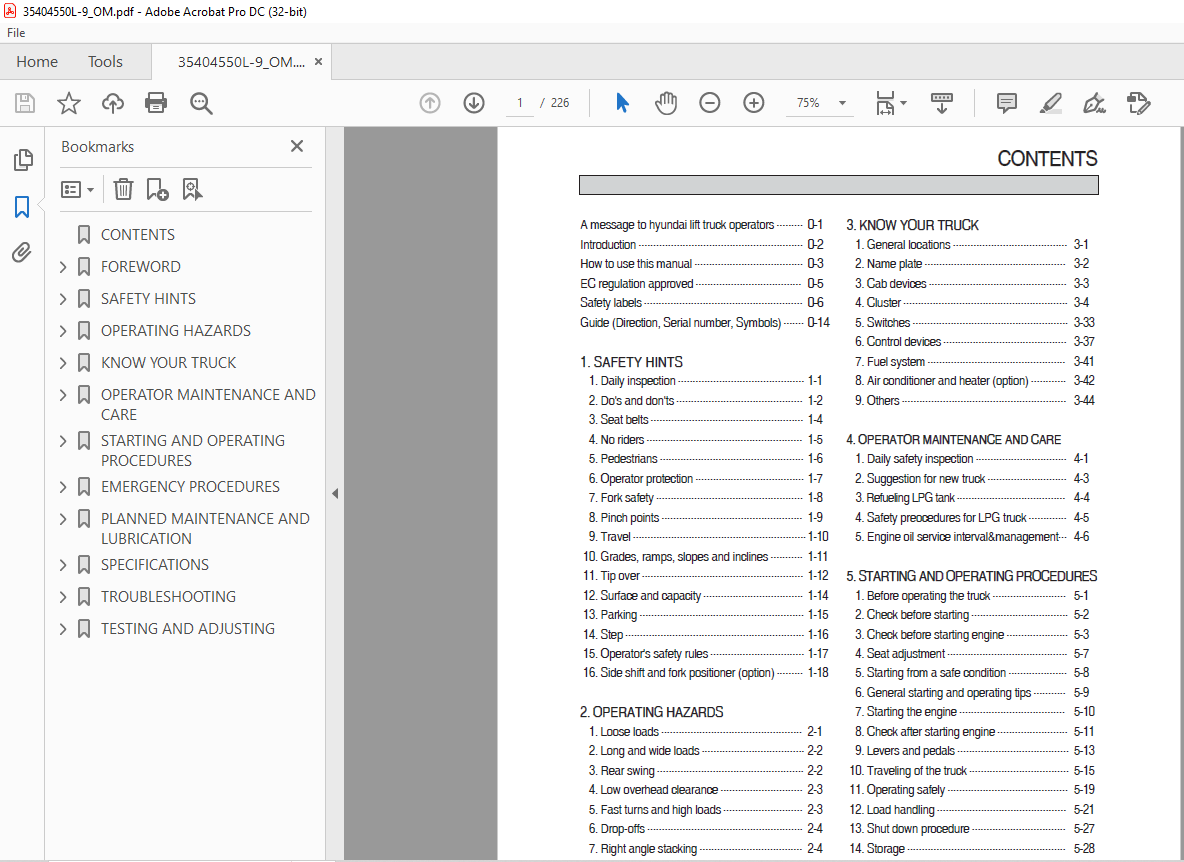Expand the TROUBLESHOOTING bookmark
The image size is (1184, 862).
tap(63, 597)
